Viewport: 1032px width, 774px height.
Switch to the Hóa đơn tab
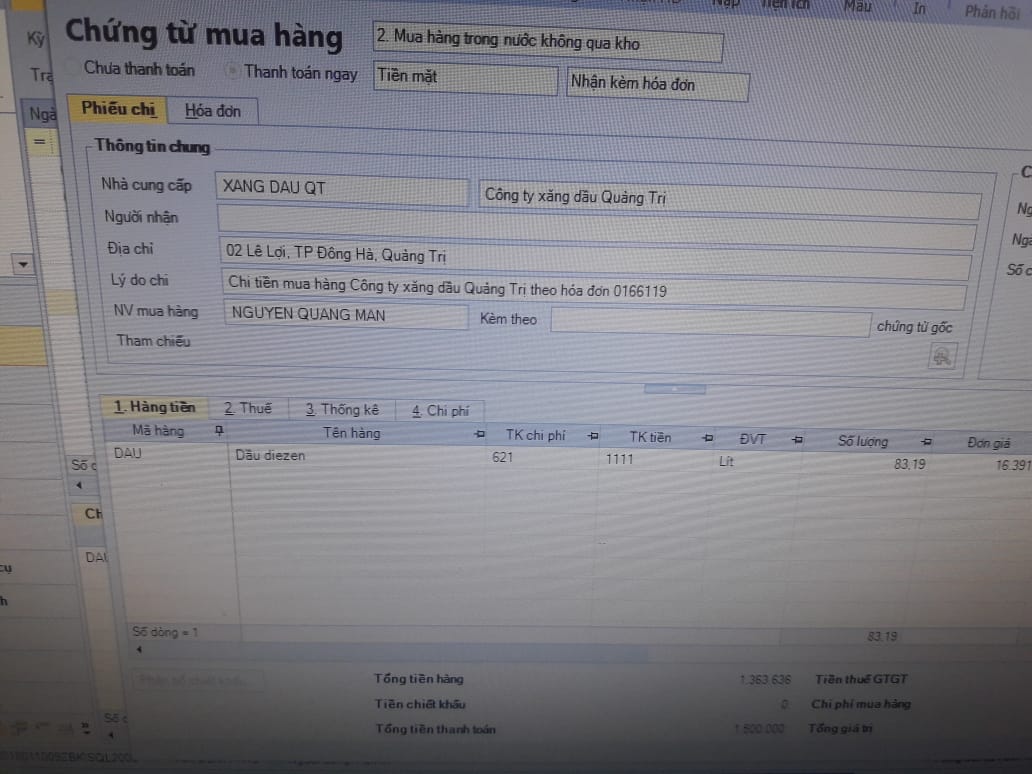pos(213,111)
